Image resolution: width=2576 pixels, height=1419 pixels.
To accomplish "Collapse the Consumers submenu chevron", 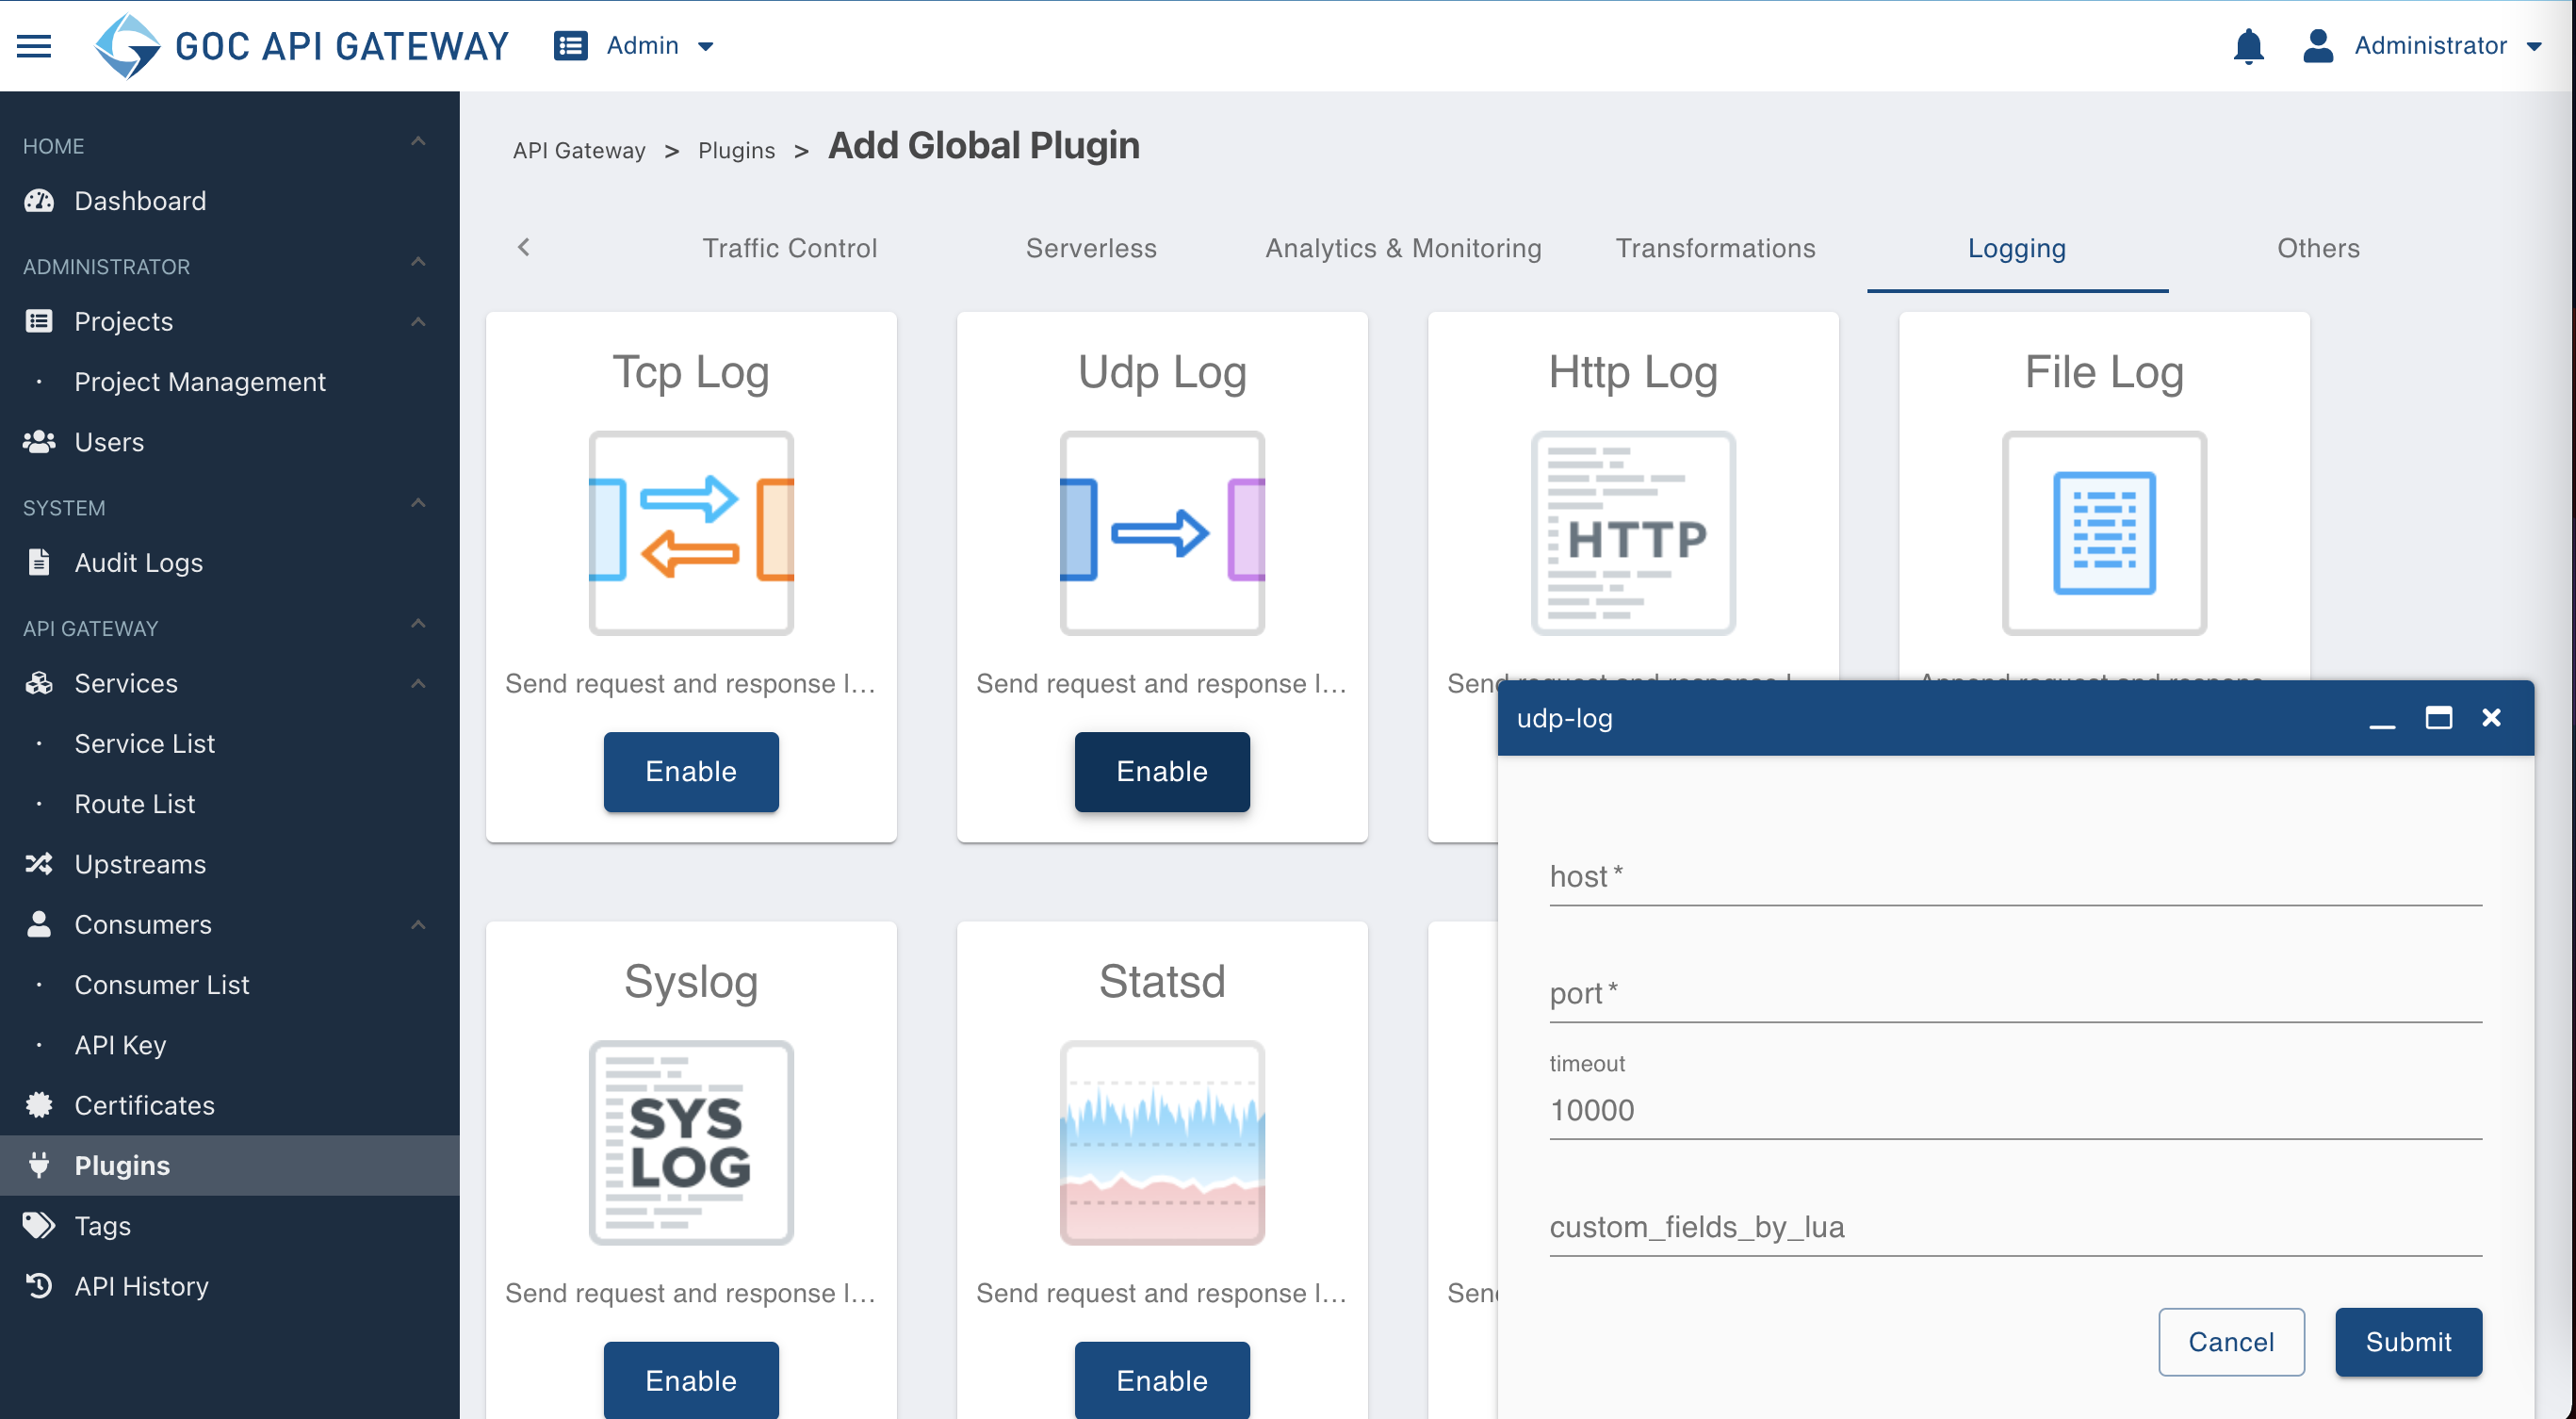I will pos(418,925).
